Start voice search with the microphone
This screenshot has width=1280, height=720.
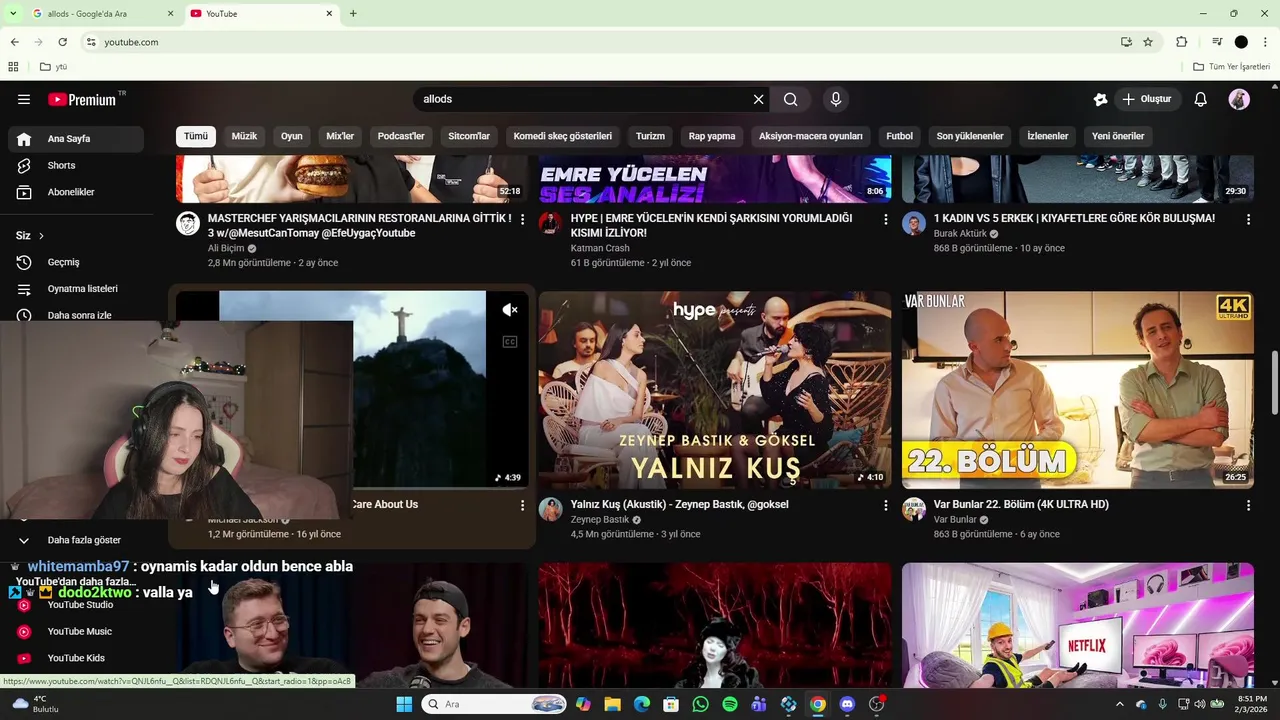[836, 99]
